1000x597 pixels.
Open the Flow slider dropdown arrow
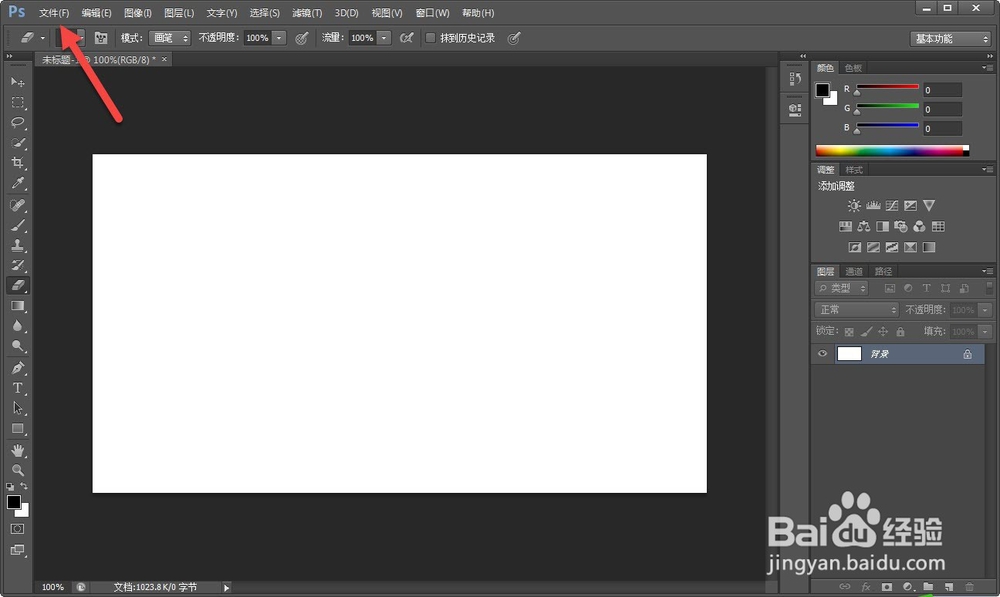[384, 38]
